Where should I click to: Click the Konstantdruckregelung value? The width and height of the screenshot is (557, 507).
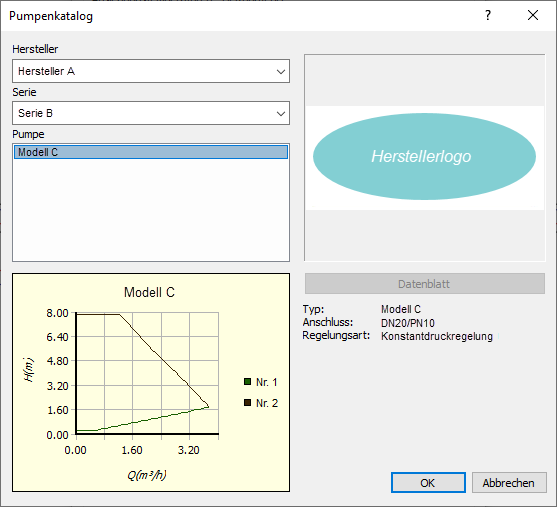point(437,336)
